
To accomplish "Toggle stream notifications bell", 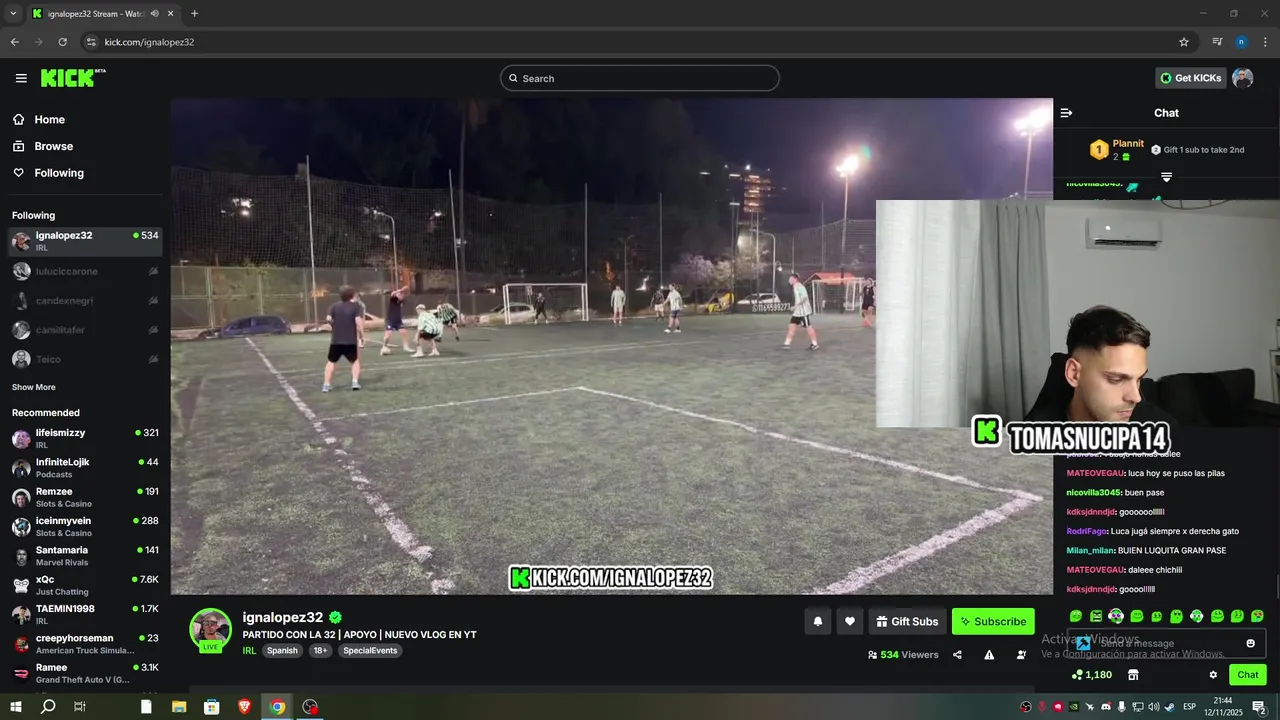I will coord(817,621).
